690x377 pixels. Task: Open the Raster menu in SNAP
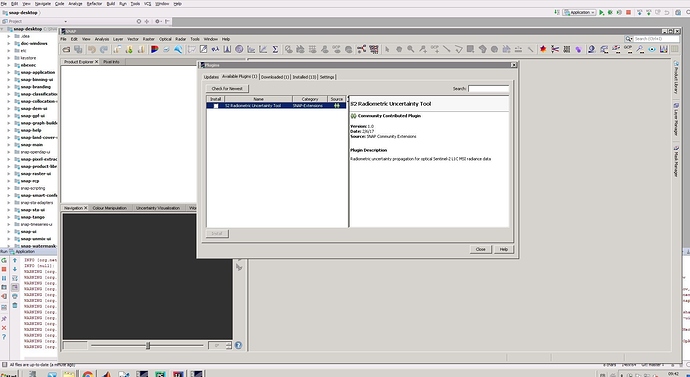149,39
